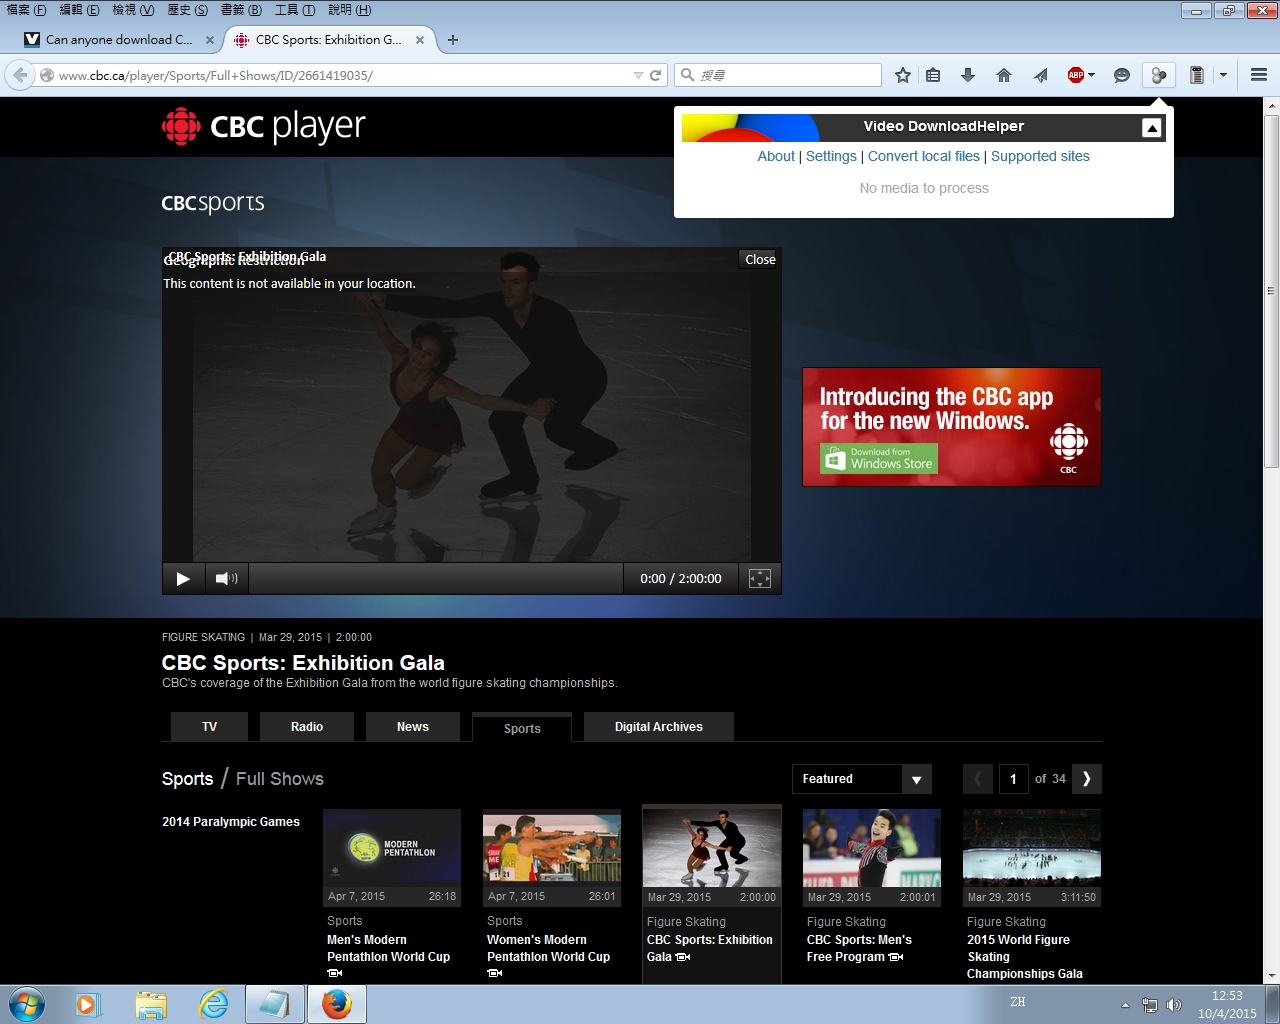Select the News section tab
This screenshot has height=1024, width=1280.
pos(413,727)
